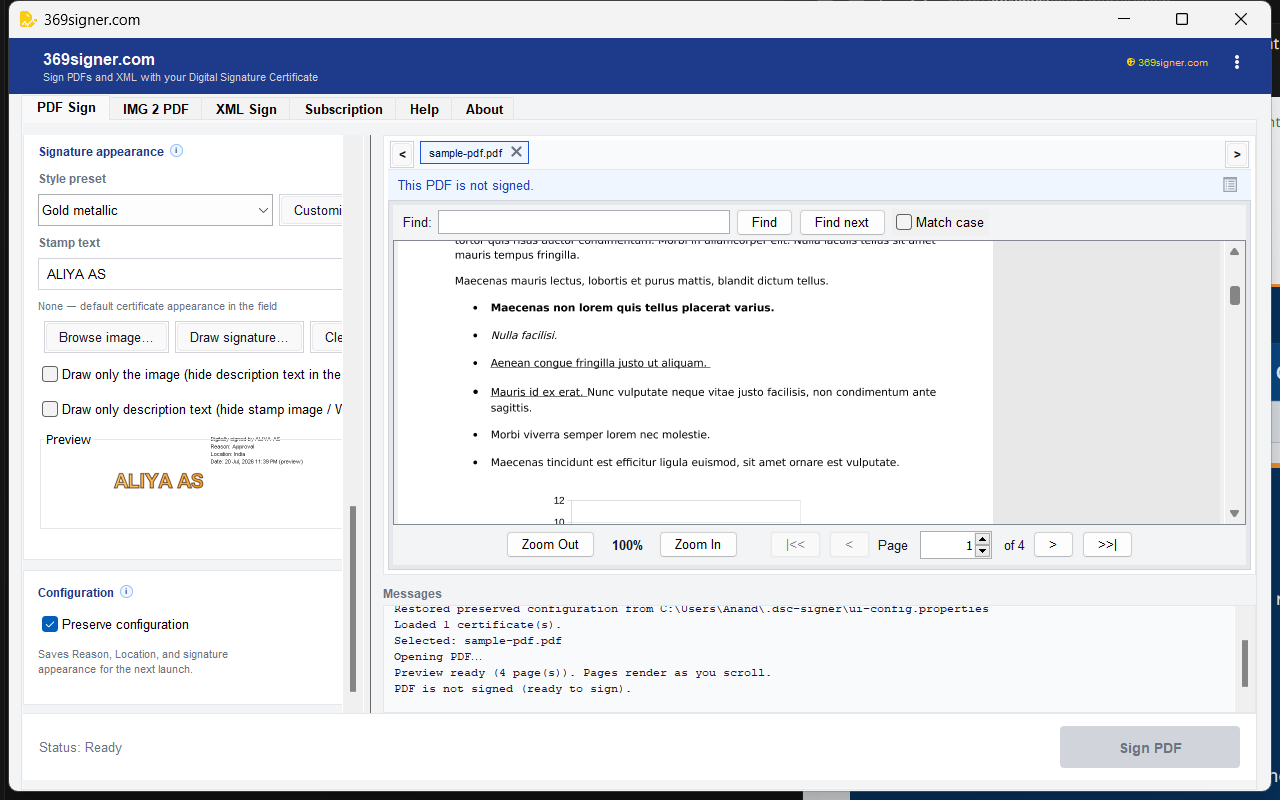Open the three-dot menu in the header

click(x=1237, y=62)
